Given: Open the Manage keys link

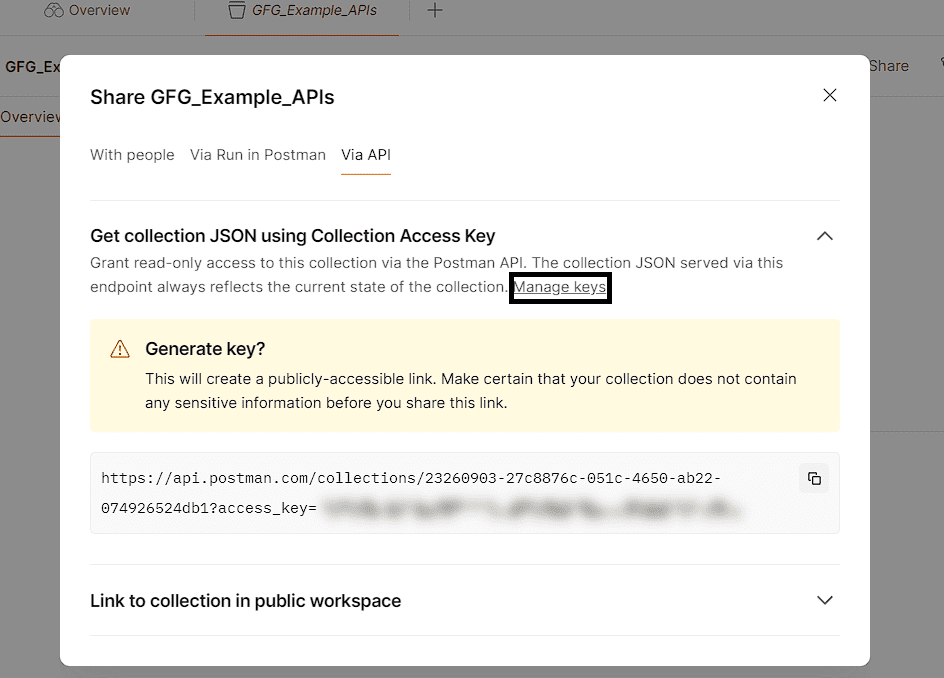Looking at the screenshot, I should [559, 288].
